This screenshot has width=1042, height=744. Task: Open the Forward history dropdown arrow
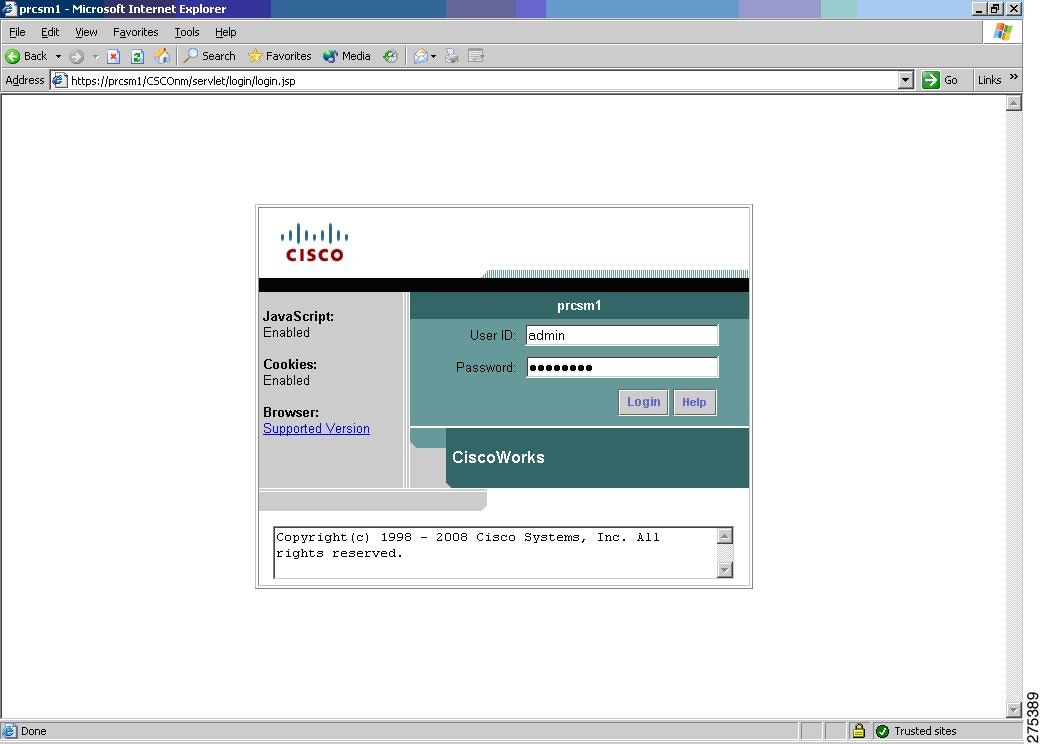pos(95,56)
